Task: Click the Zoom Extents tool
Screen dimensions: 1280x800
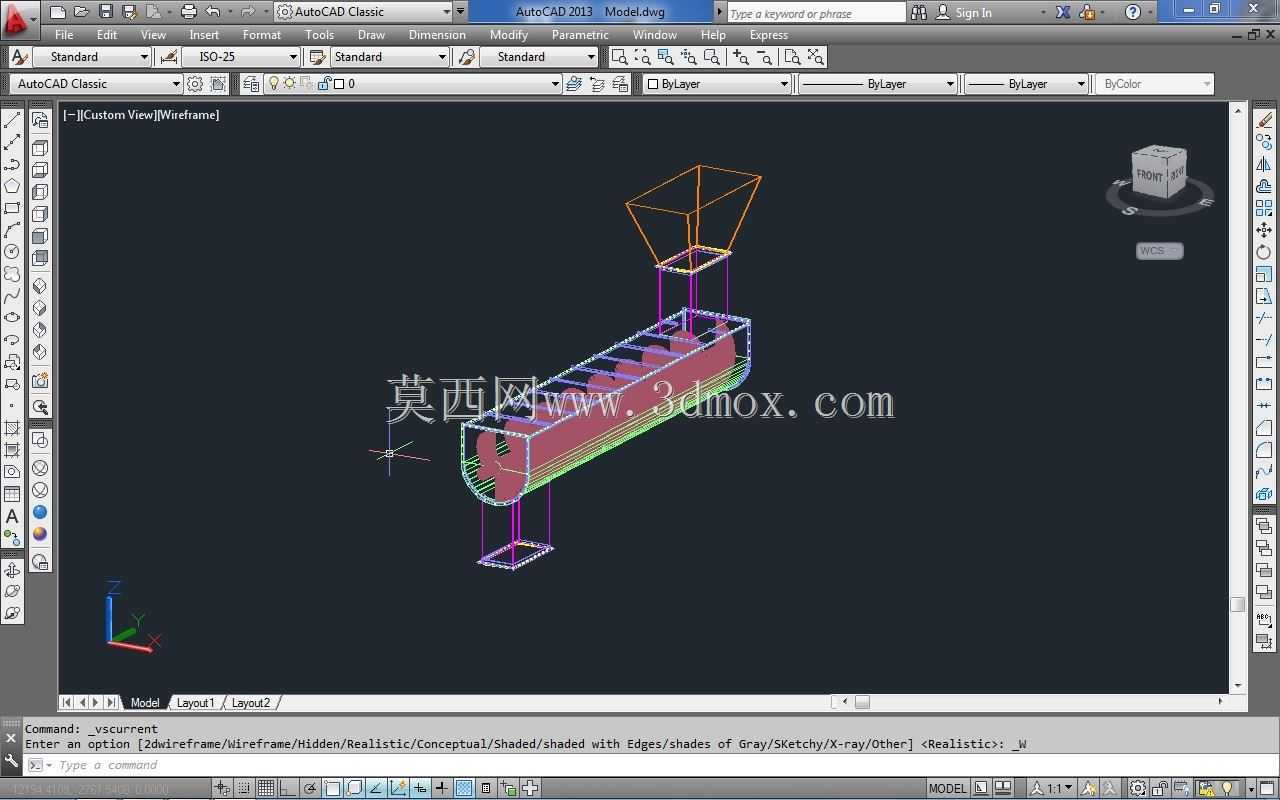Action: click(816, 57)
